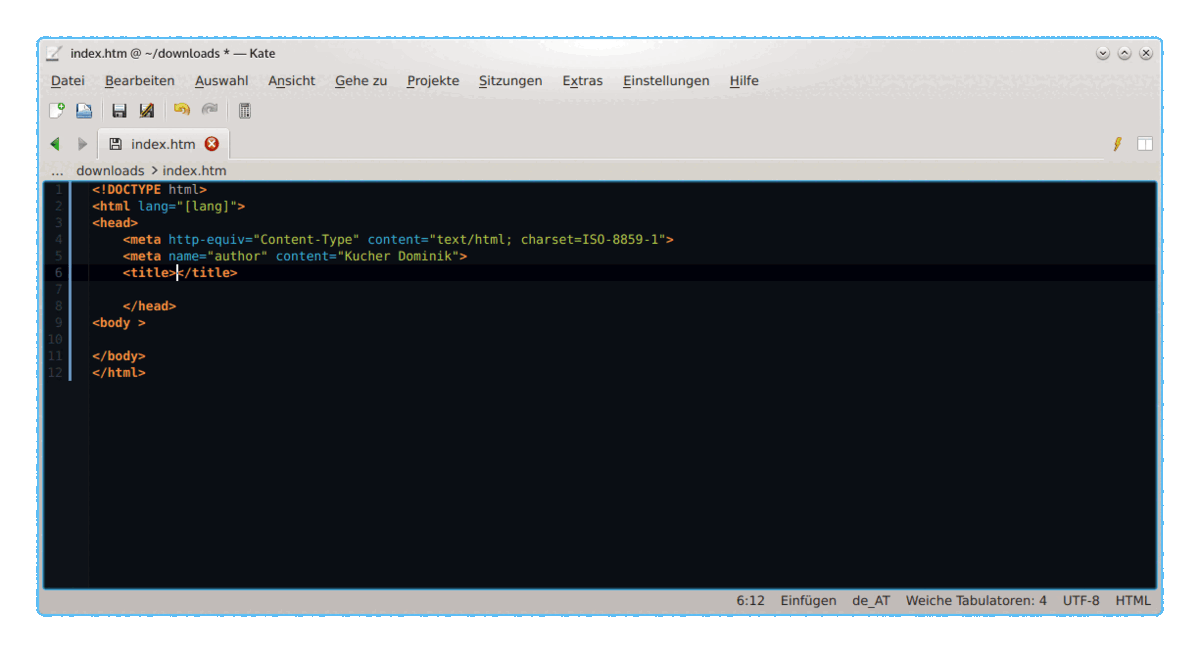Open the Bearbeiten menu
Screen dimensions: 1200x653
pyautogui.click(x=140, y=81)
